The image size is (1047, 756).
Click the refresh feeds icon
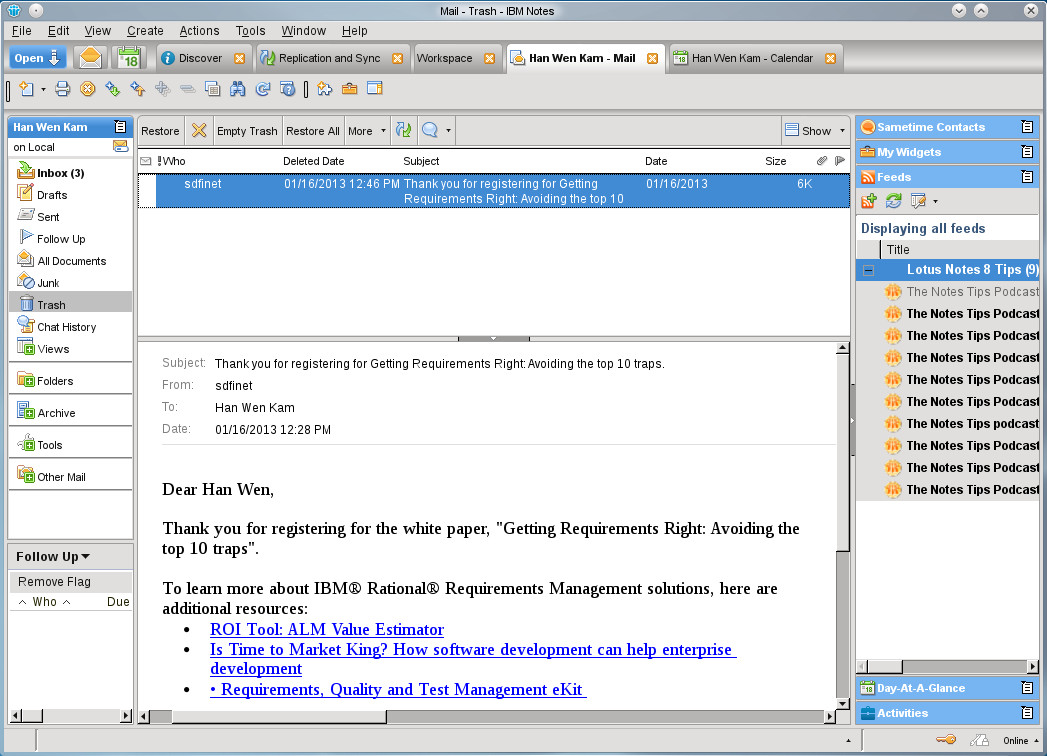[x=893, y=201]
